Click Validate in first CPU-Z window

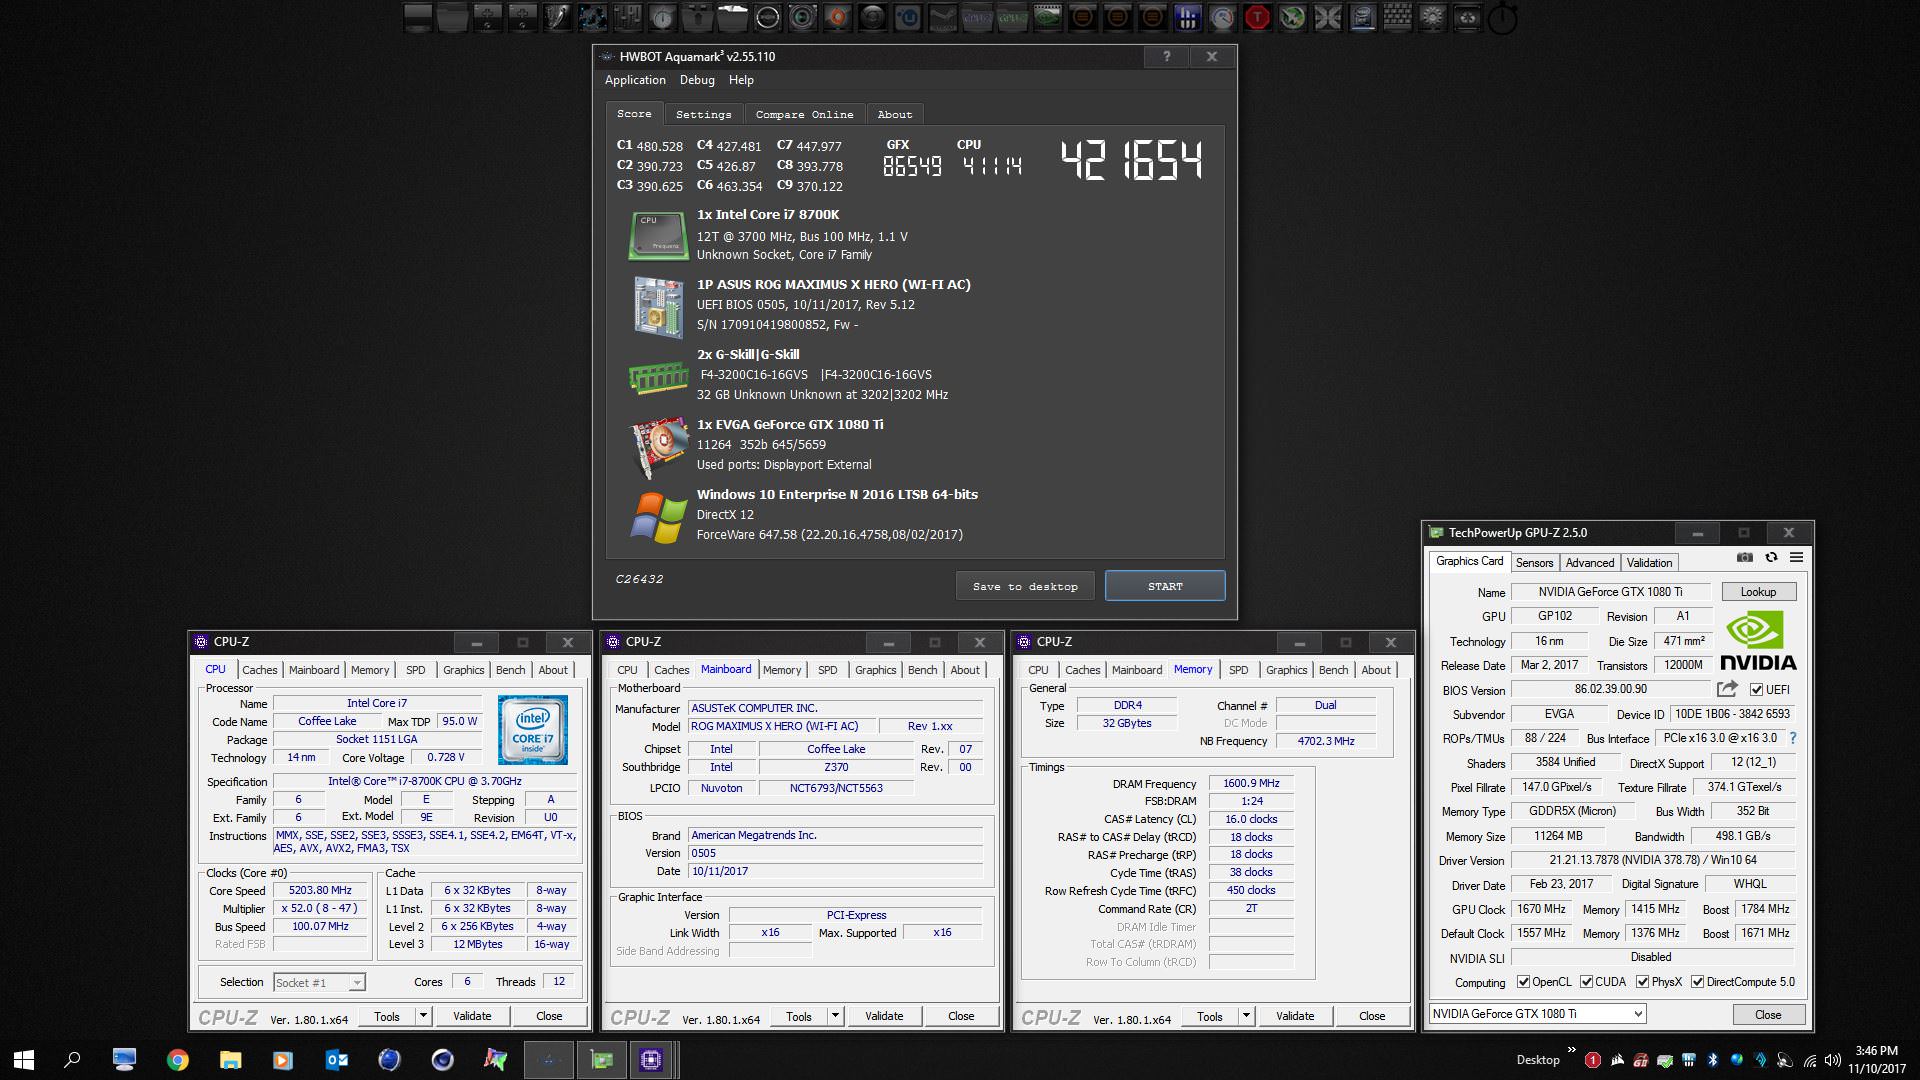[x=472, y=1016]
